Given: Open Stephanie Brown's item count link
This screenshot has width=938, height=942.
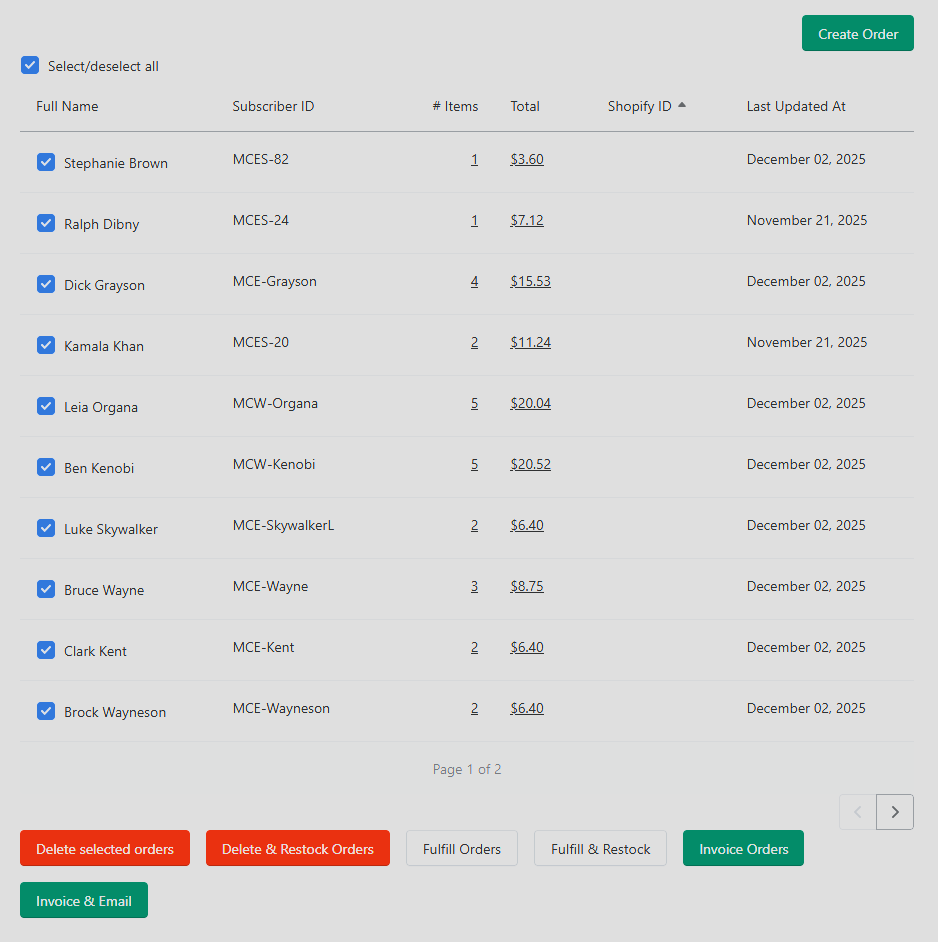Looking at the screenshot, I should tap(475, 159).
